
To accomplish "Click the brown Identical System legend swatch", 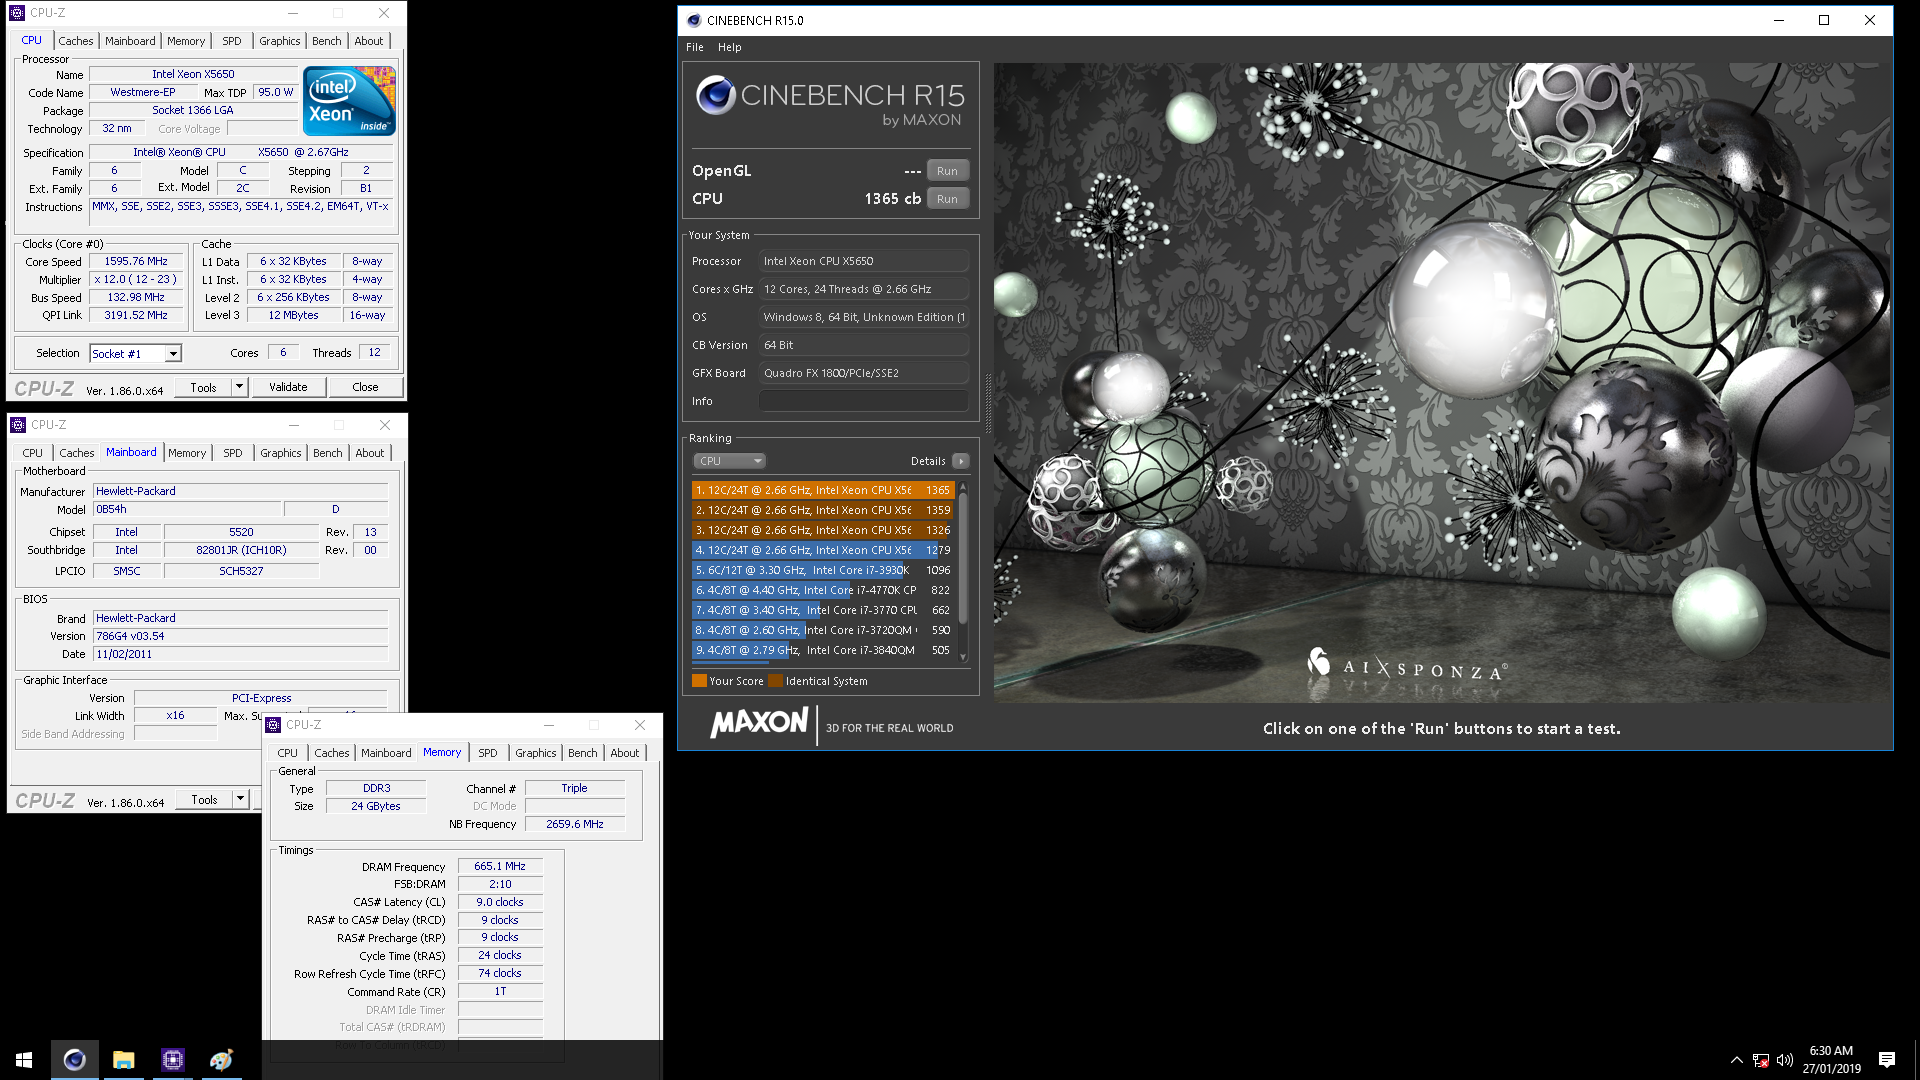I will (775, 681).
